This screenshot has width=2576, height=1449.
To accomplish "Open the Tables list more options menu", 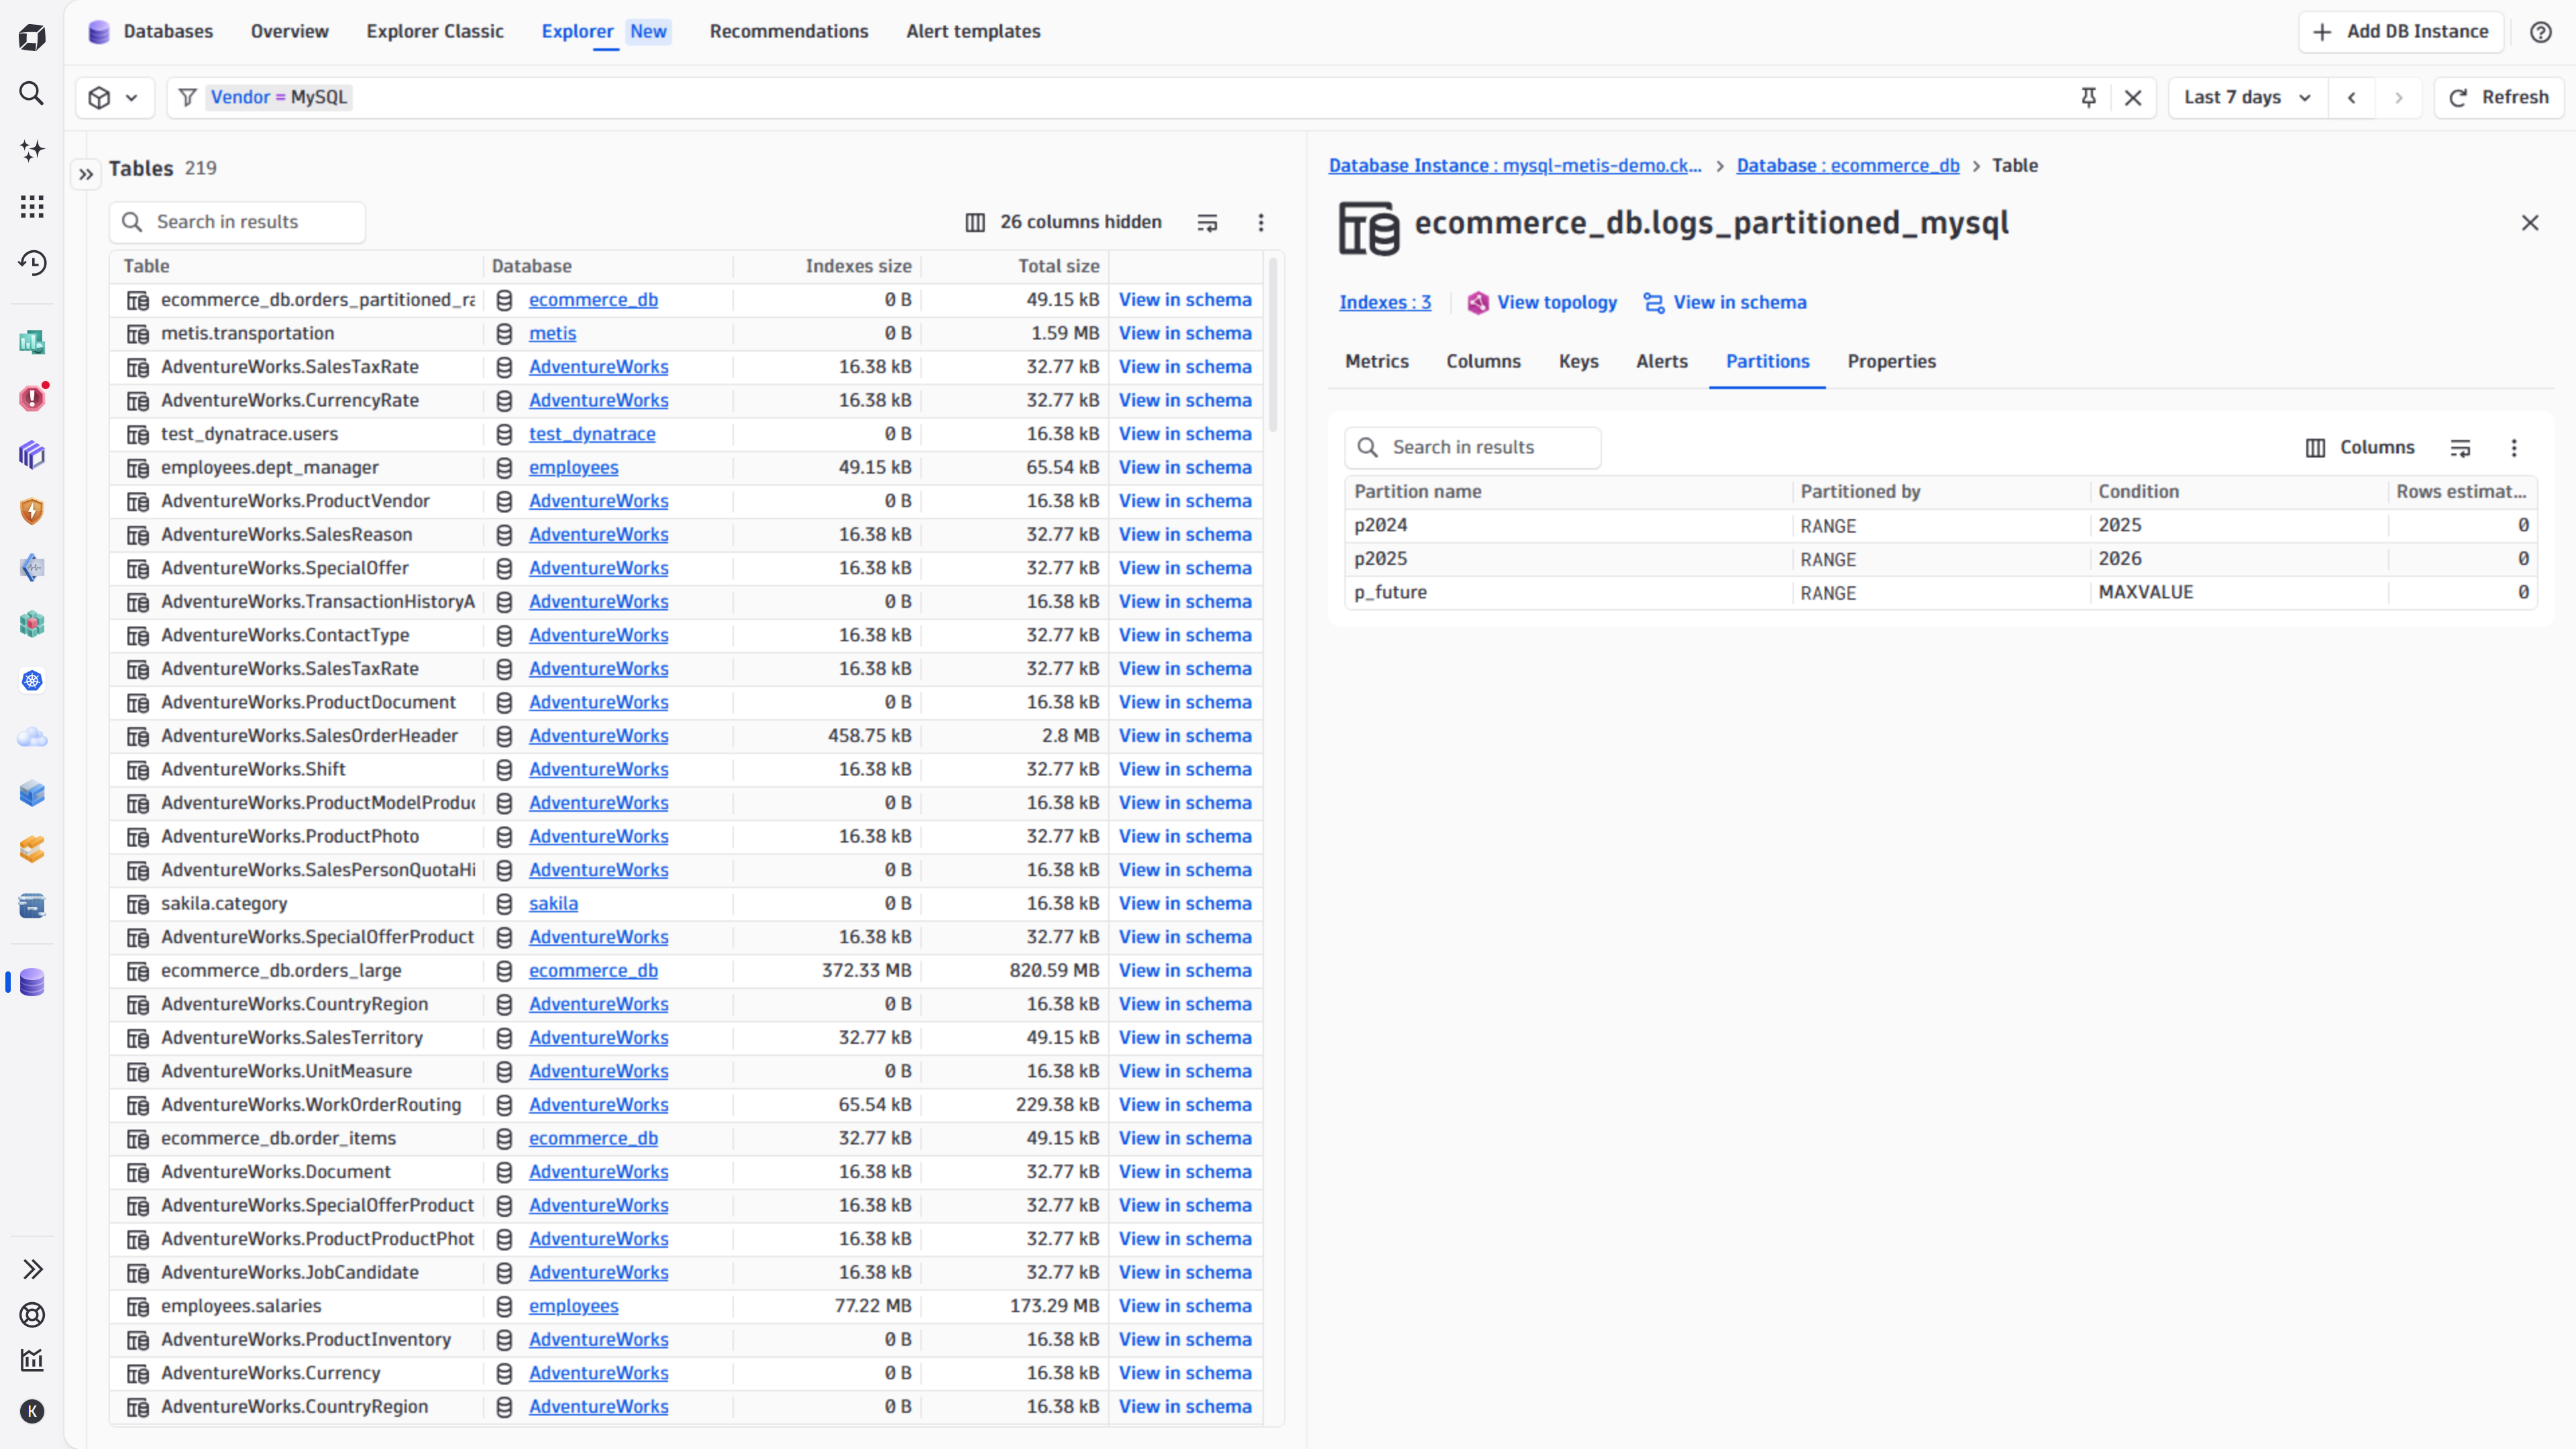I will (1261, 222).
